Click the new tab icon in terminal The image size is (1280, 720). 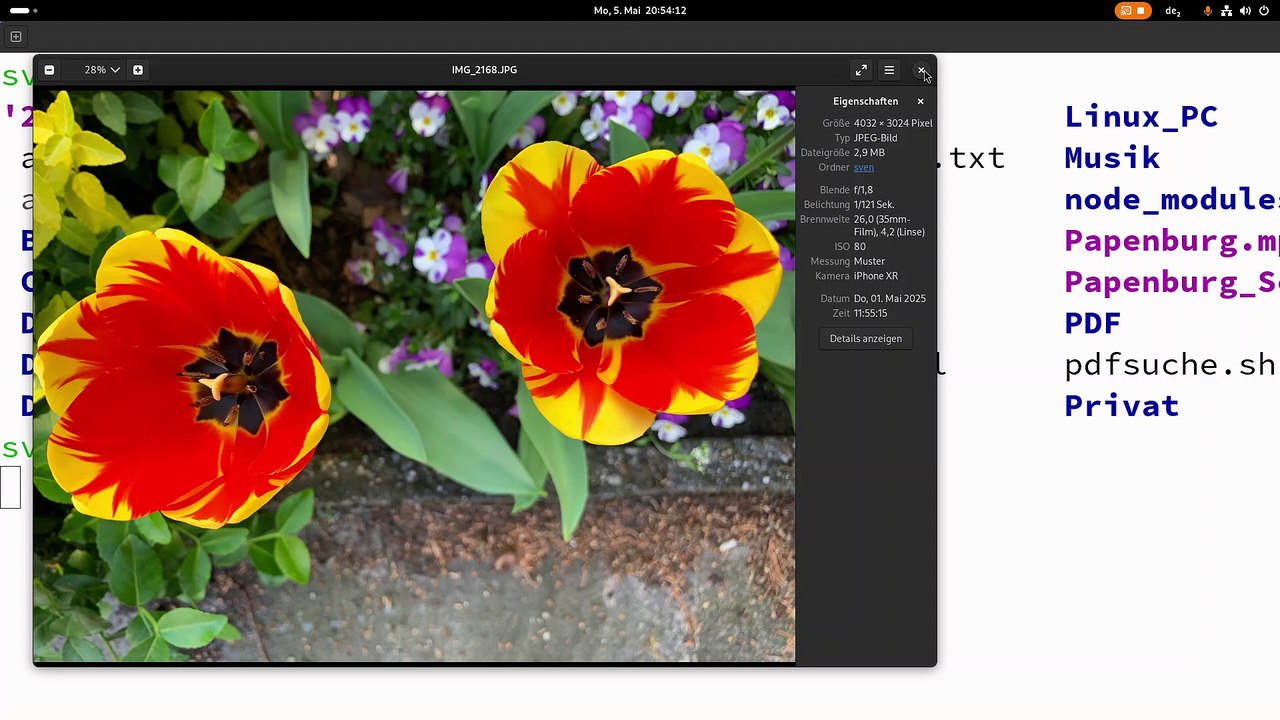pos(15,37)
